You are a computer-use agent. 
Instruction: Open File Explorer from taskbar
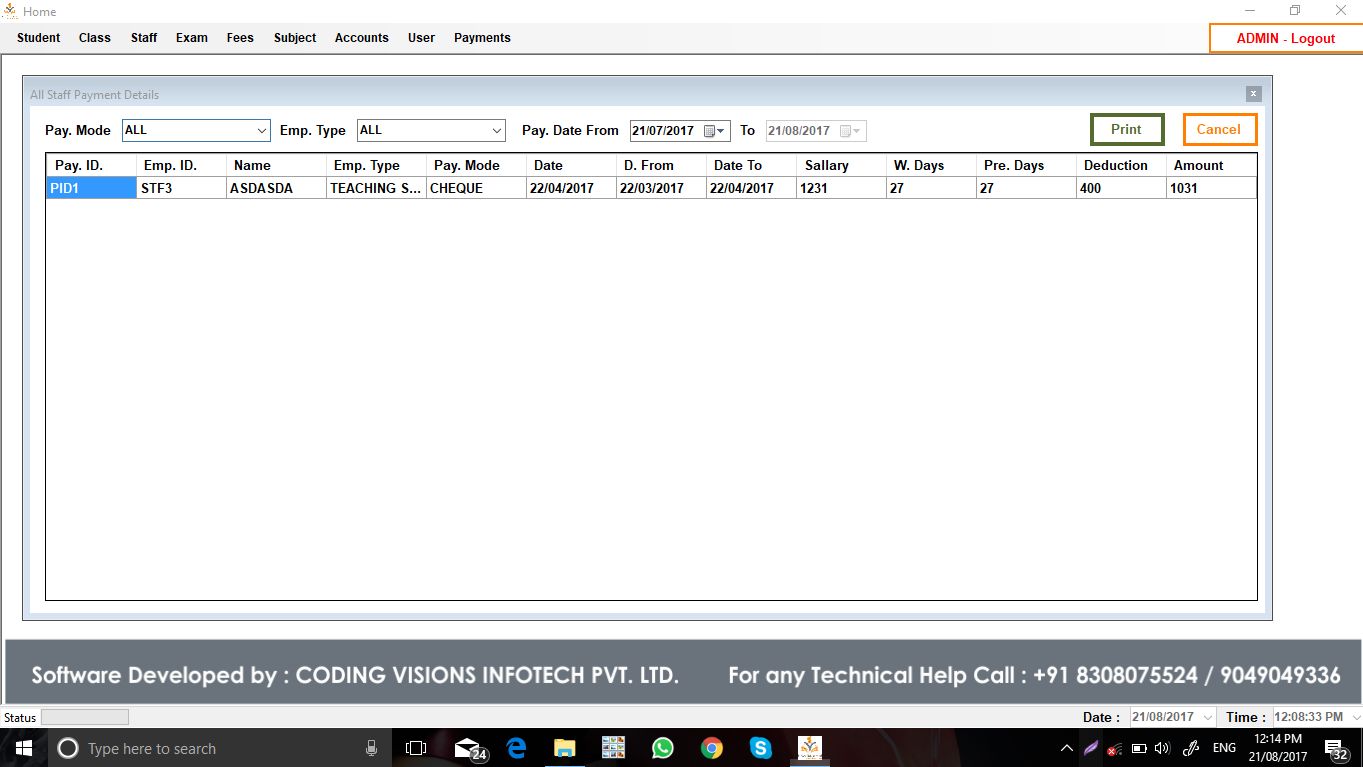pyautogui.click(x=565, y=748)
